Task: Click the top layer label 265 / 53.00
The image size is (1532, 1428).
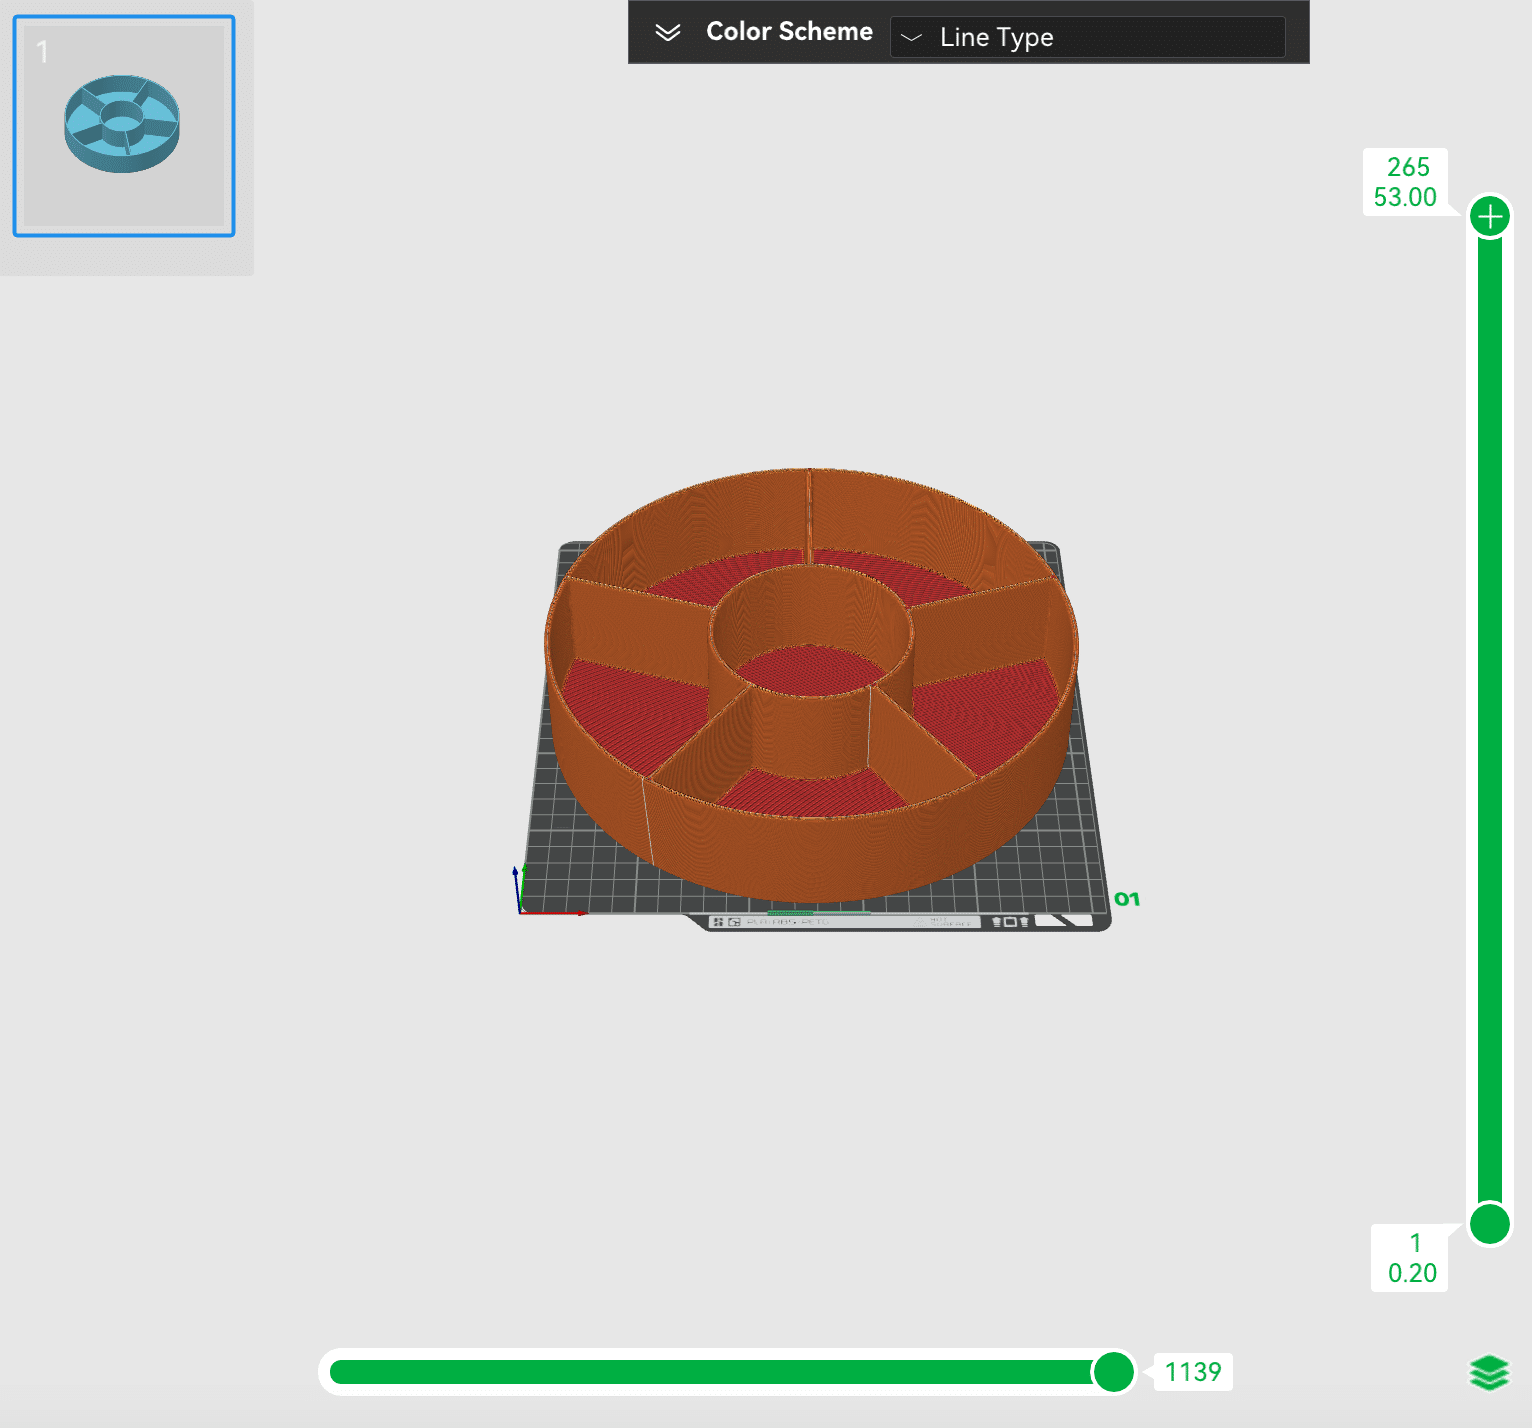Action: click(1405, 182)
